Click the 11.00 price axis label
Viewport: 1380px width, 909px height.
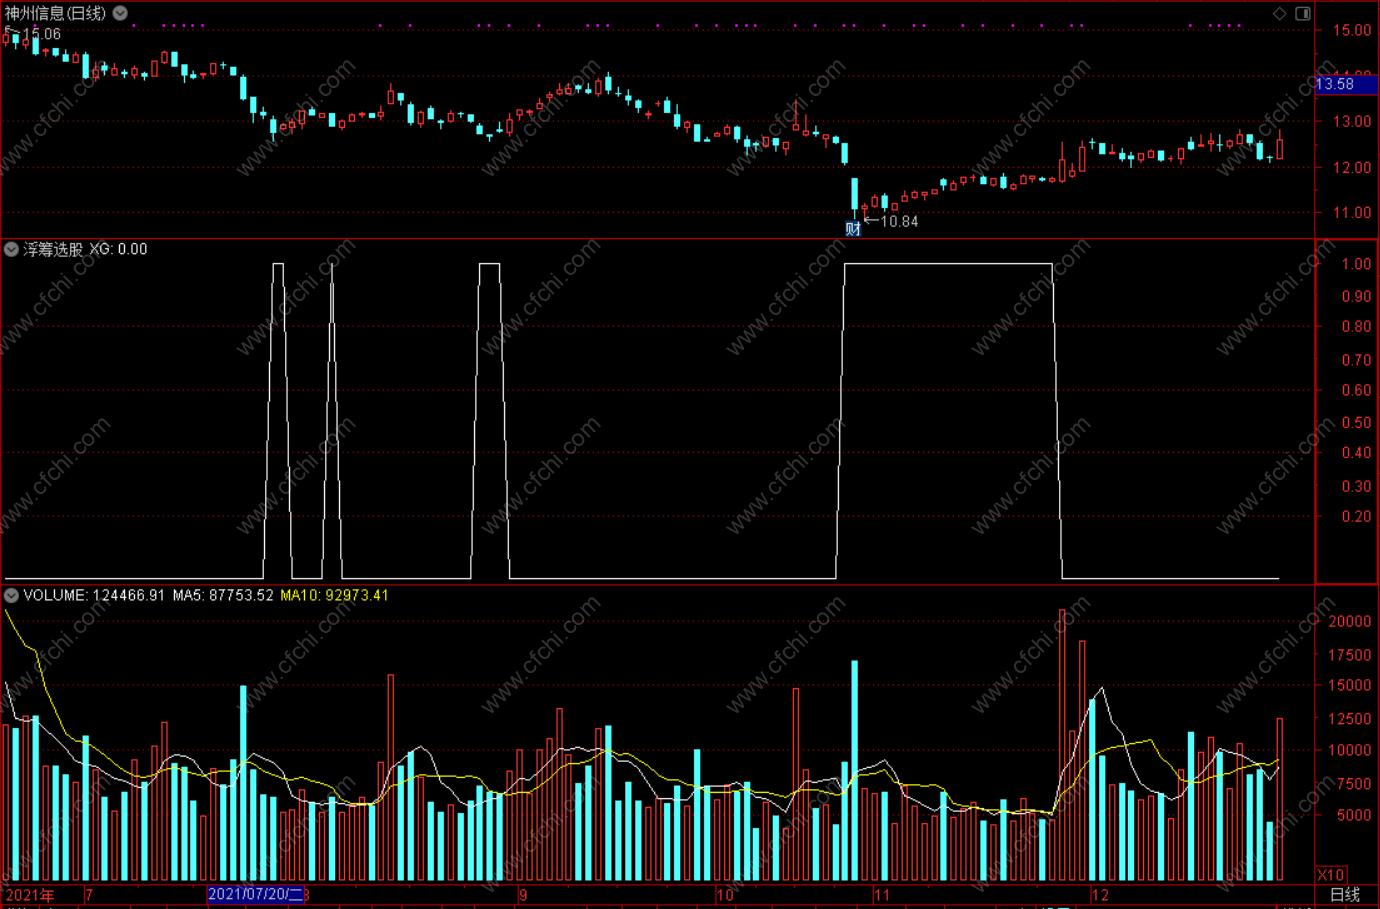click(1352, 213)
